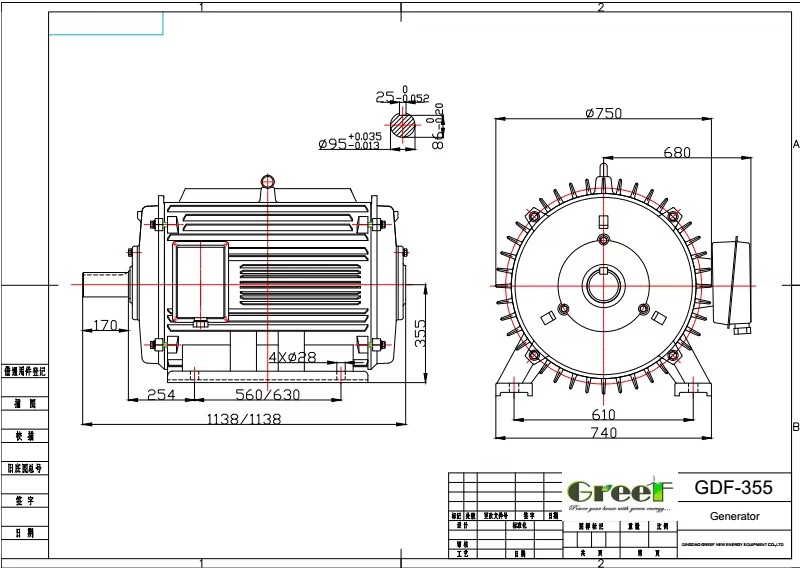Click the 610 foot spacing dimension

tap(604, 414)
